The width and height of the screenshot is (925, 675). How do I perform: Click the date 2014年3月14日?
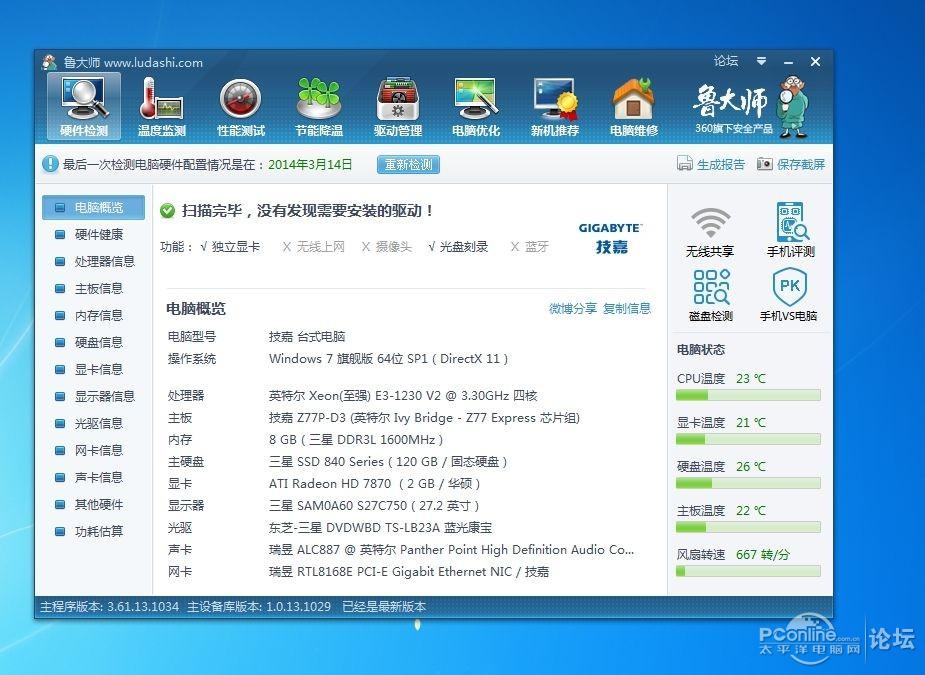[310, 165]
